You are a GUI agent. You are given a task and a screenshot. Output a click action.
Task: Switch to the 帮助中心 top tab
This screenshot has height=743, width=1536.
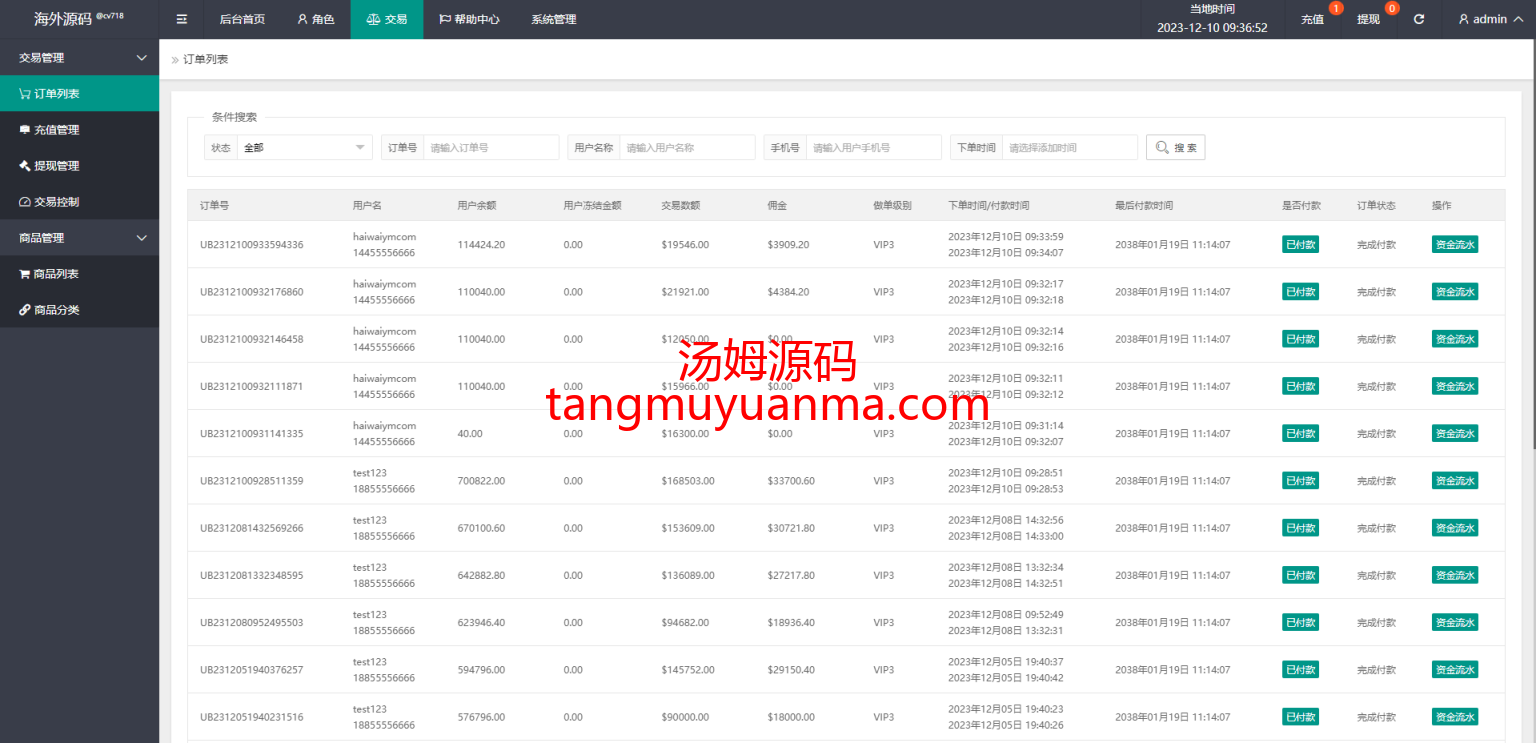point(468,19)
